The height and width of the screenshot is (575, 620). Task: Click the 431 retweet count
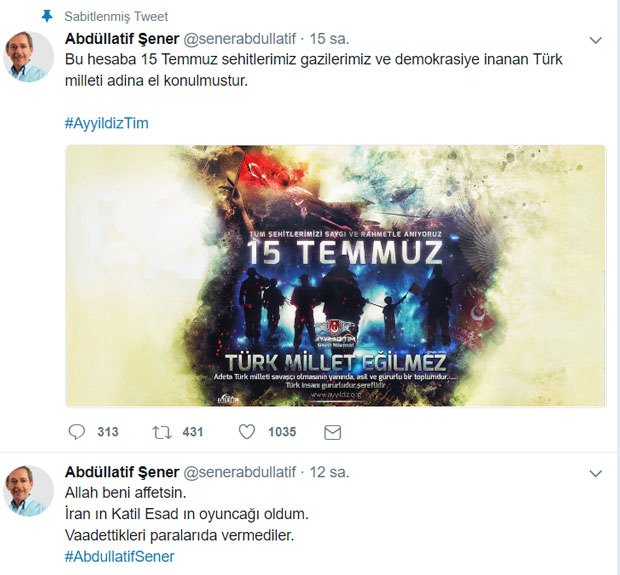coord(193,432)
